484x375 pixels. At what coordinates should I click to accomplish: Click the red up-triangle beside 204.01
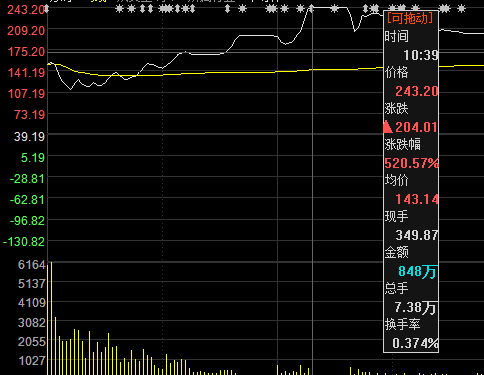(388, 127)
